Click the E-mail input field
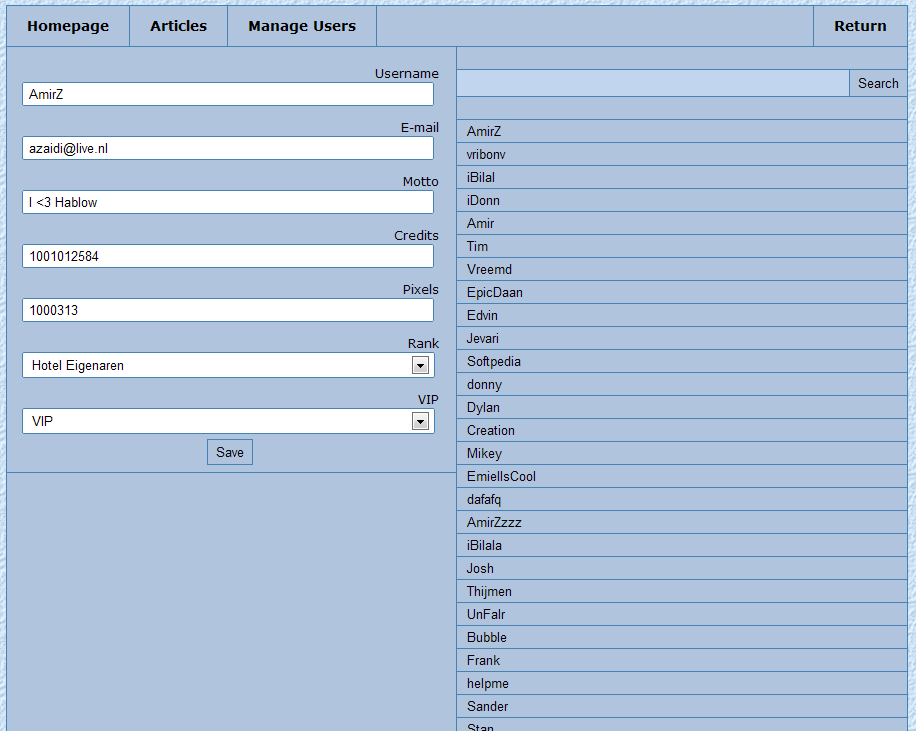Viewport: 916px width, 731px height. pos(228,148)
